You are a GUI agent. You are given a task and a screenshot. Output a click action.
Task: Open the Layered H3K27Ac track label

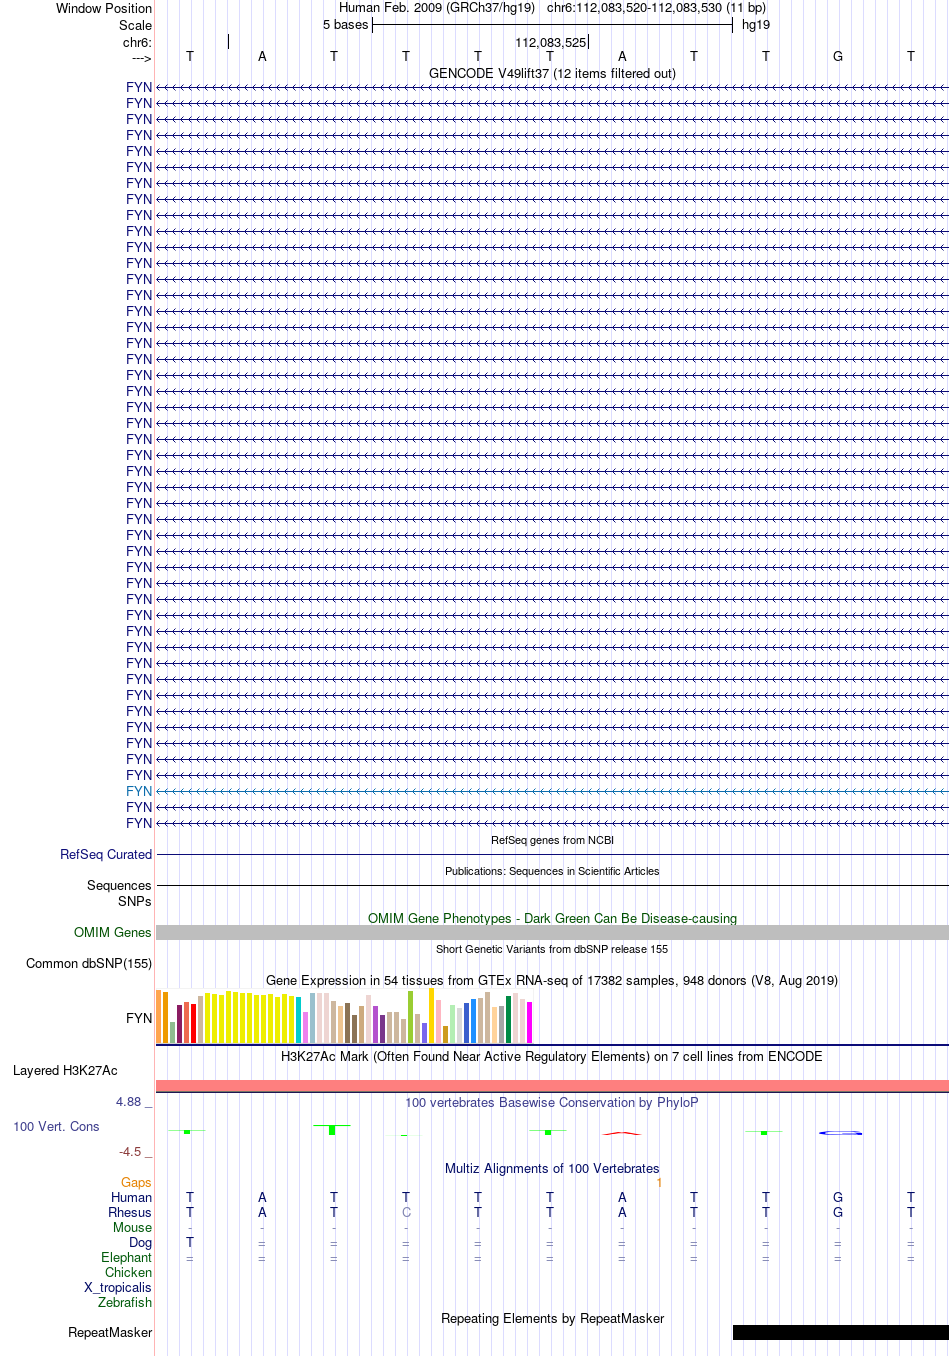[65, 1070]
